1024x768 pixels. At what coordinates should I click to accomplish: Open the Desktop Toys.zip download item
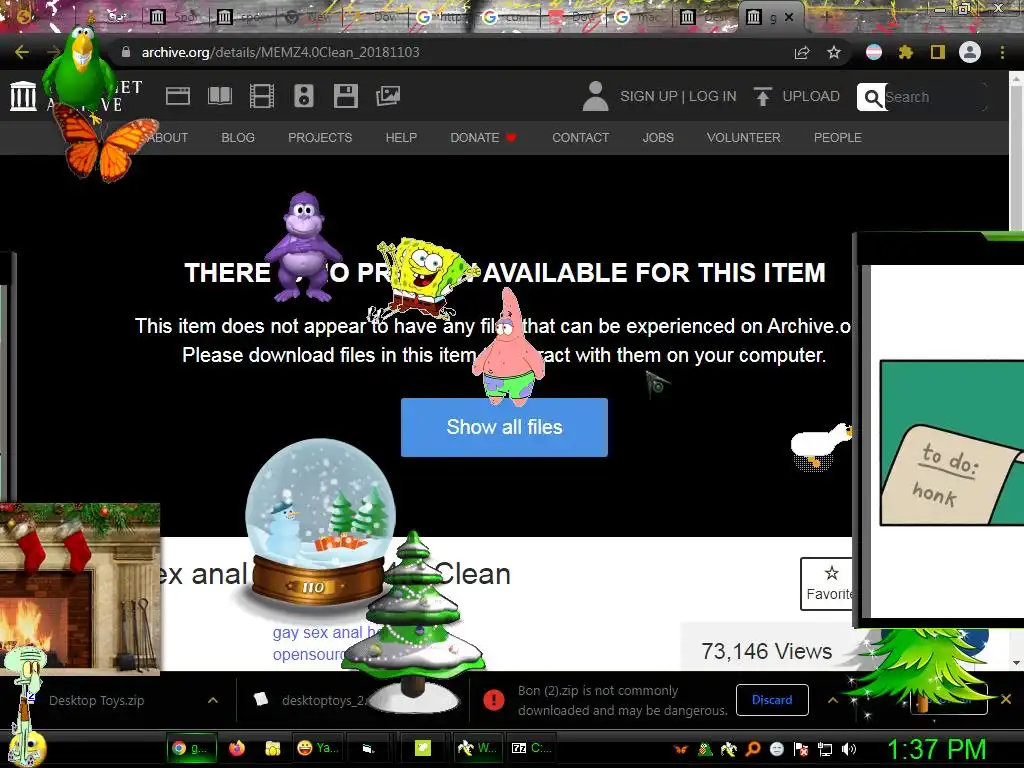[x=97, y=700]
